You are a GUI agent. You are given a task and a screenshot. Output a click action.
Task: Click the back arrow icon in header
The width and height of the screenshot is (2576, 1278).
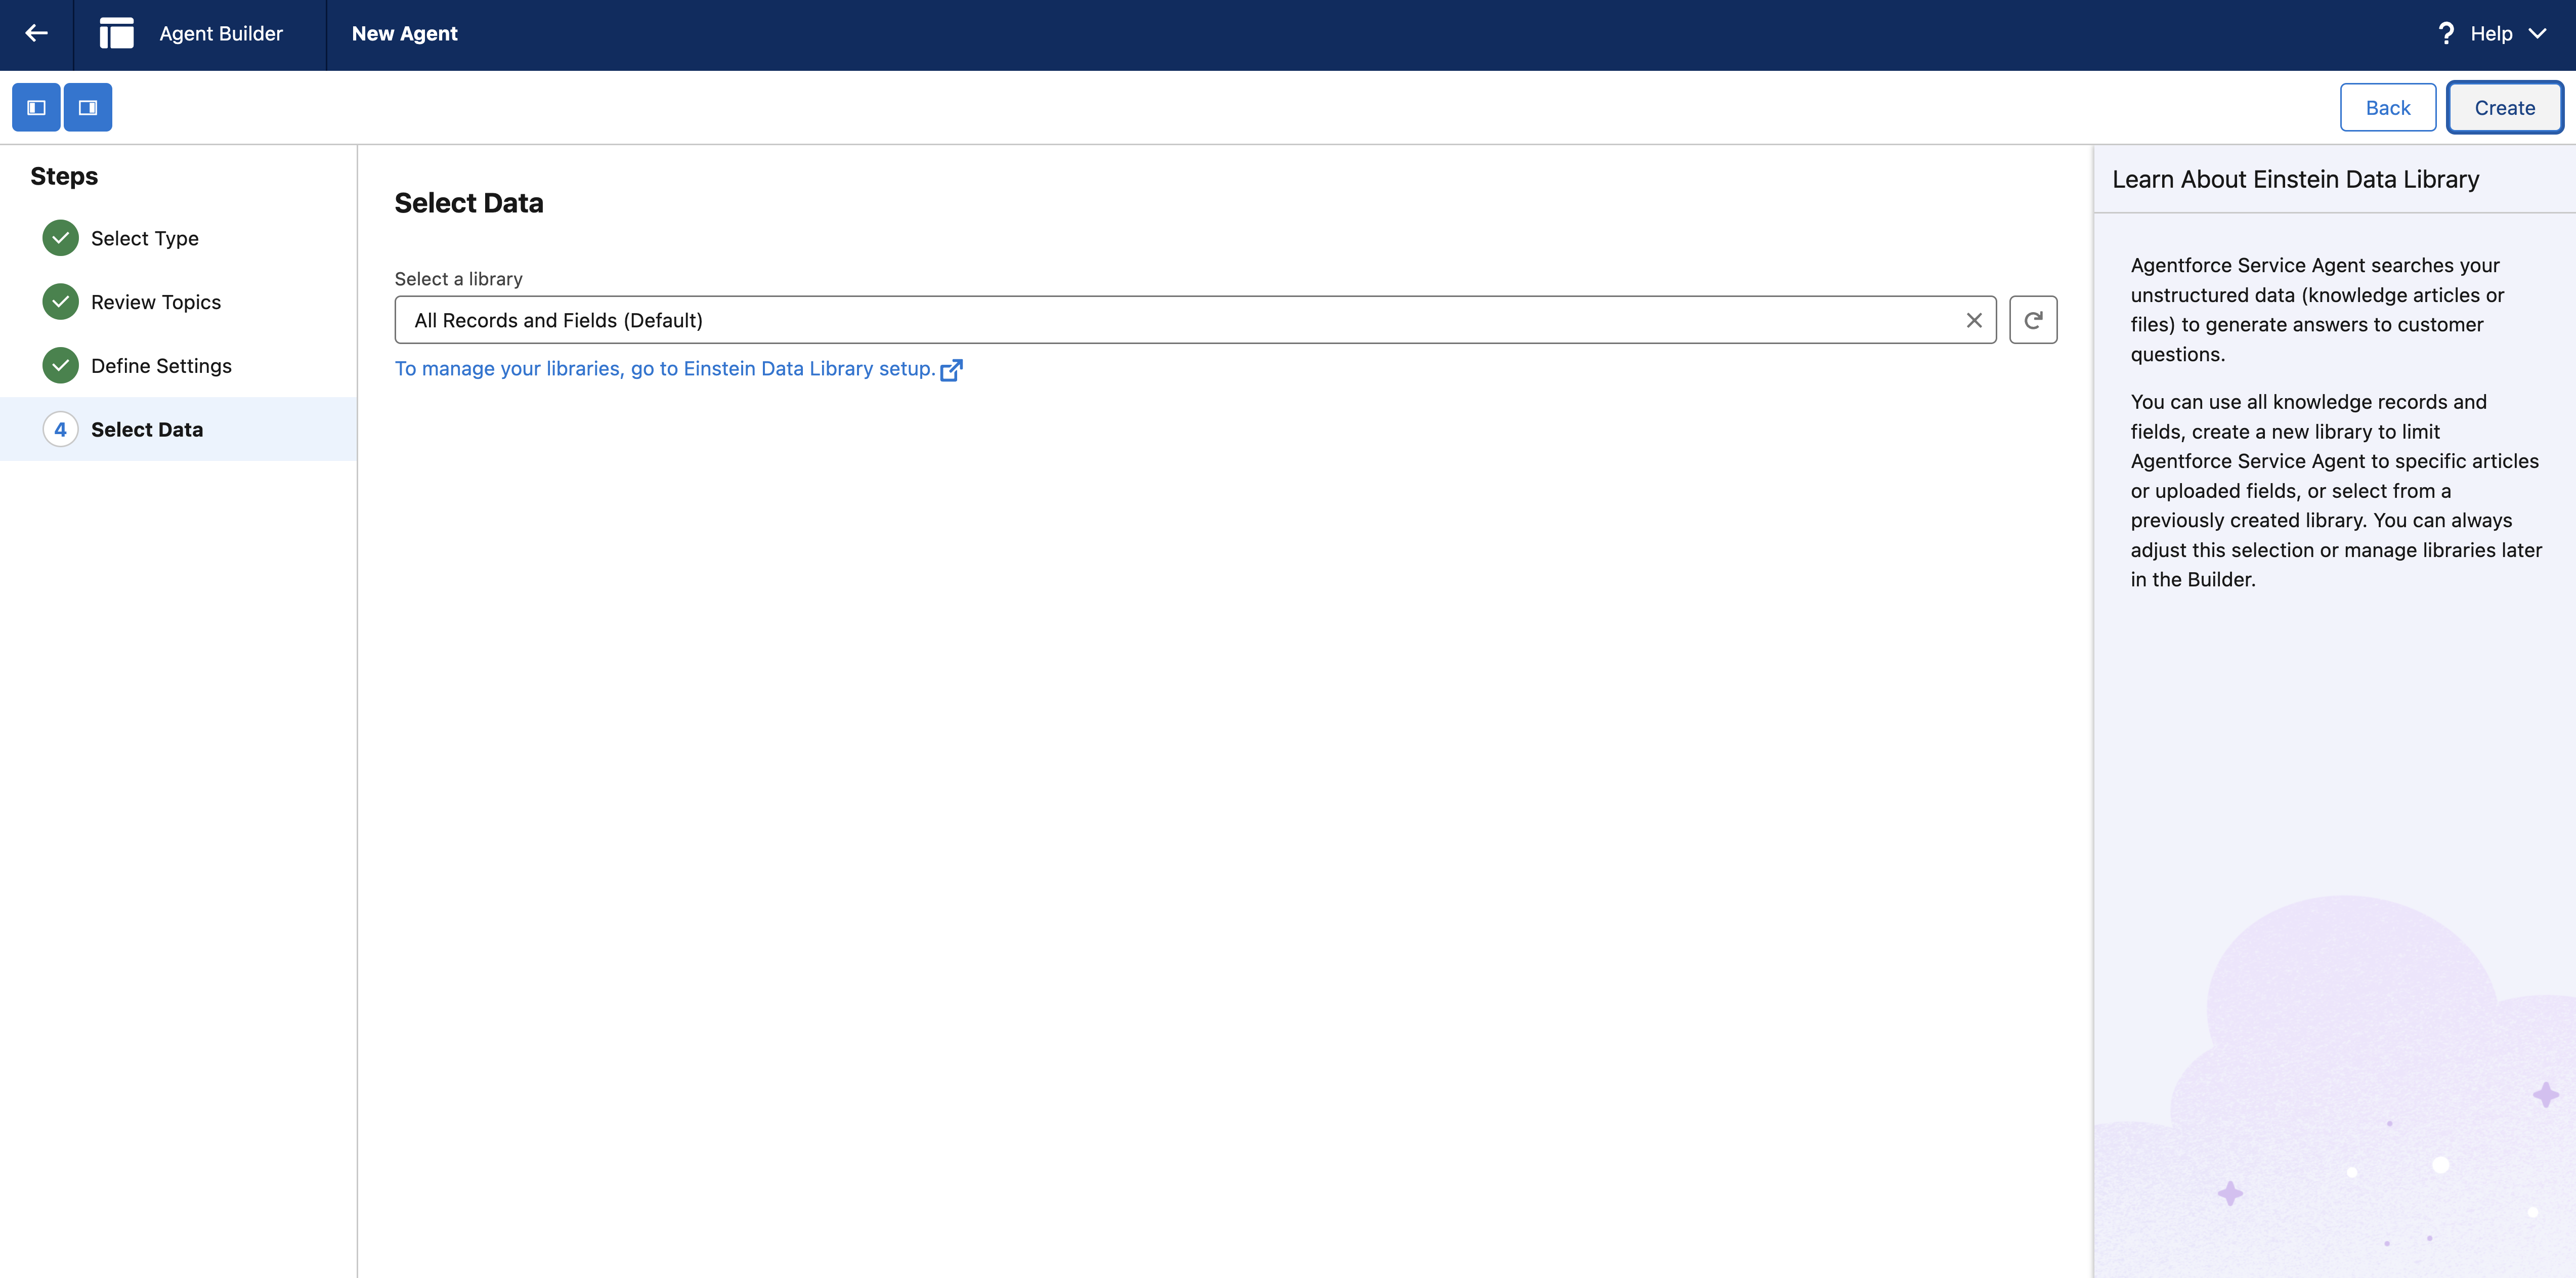click(x=36, y=33)
